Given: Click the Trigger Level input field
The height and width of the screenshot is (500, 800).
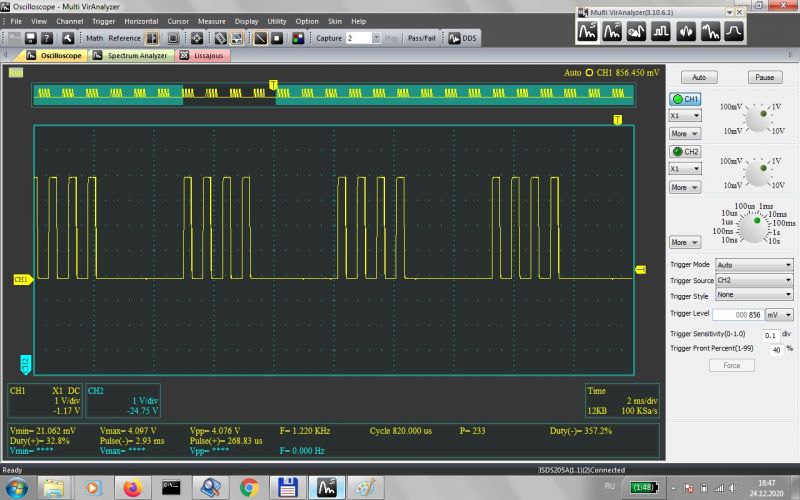Looking at the screenshot, I should pyautogui.click(x=738, y=315).
